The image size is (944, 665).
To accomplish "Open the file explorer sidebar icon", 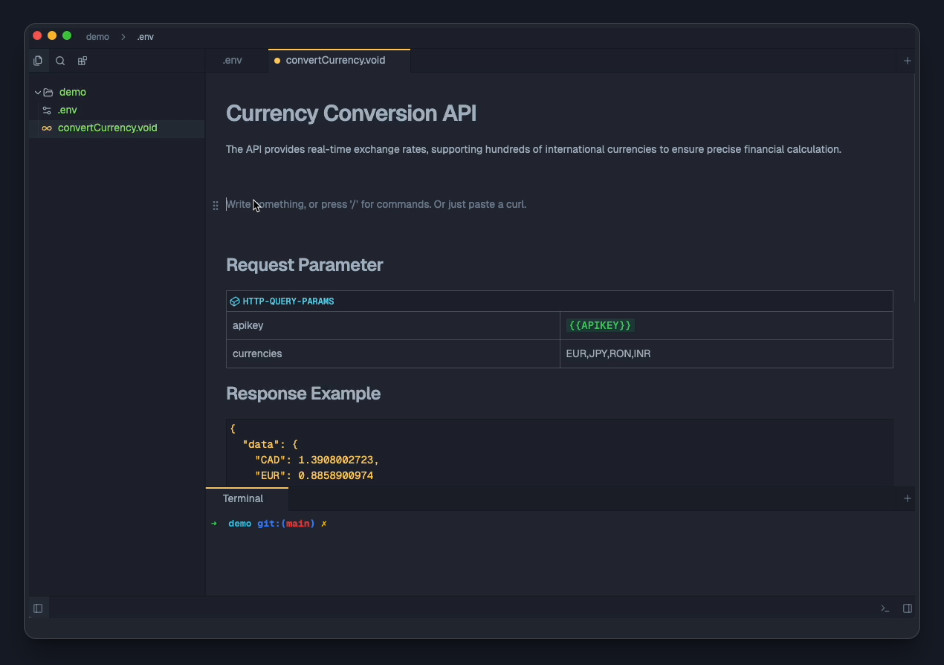I will pyautogui.click(x=38, y=61).
